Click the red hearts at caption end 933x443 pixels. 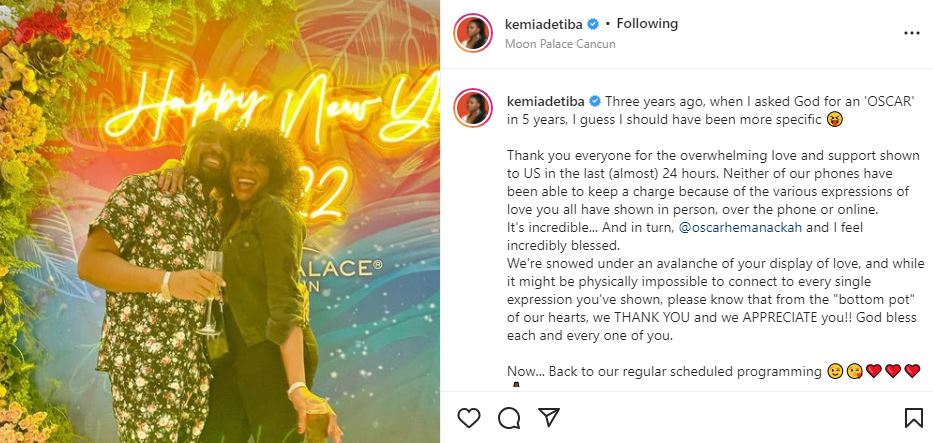tap(891, 371)
